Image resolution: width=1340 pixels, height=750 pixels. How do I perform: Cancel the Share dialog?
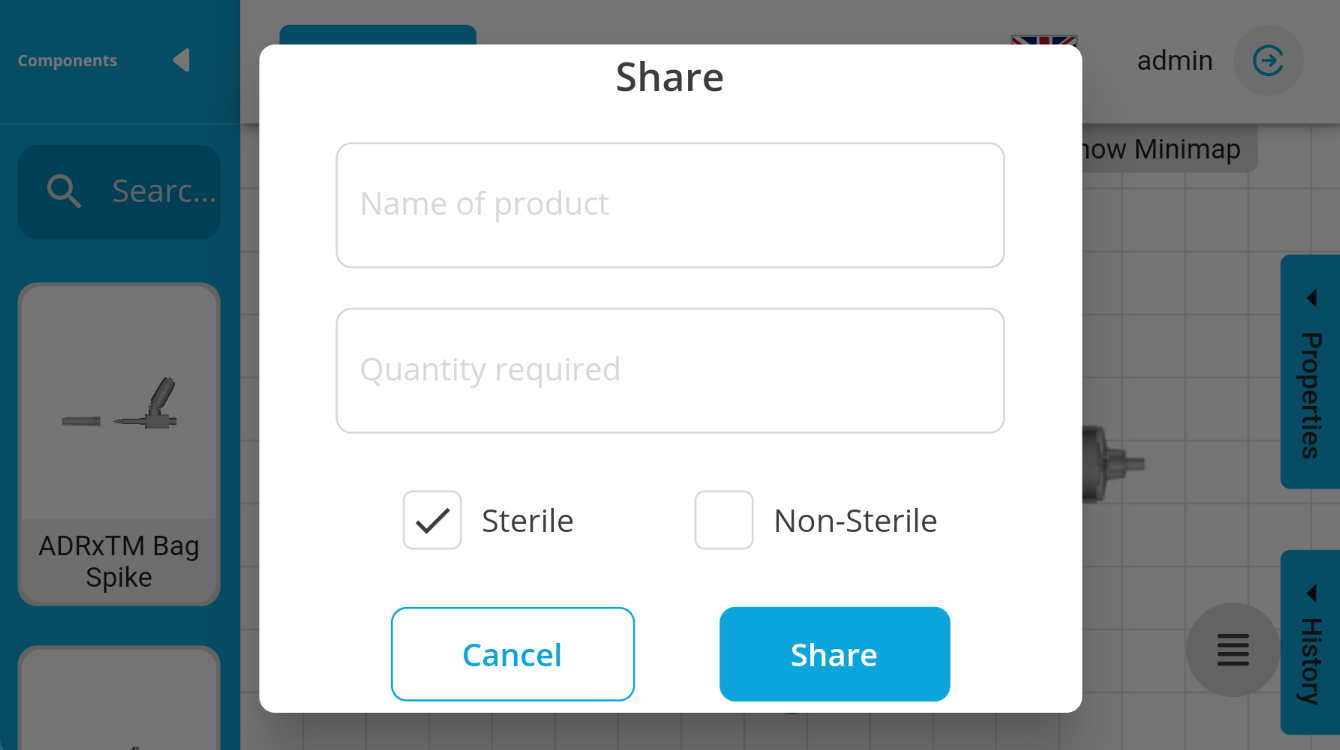[512, 654]
